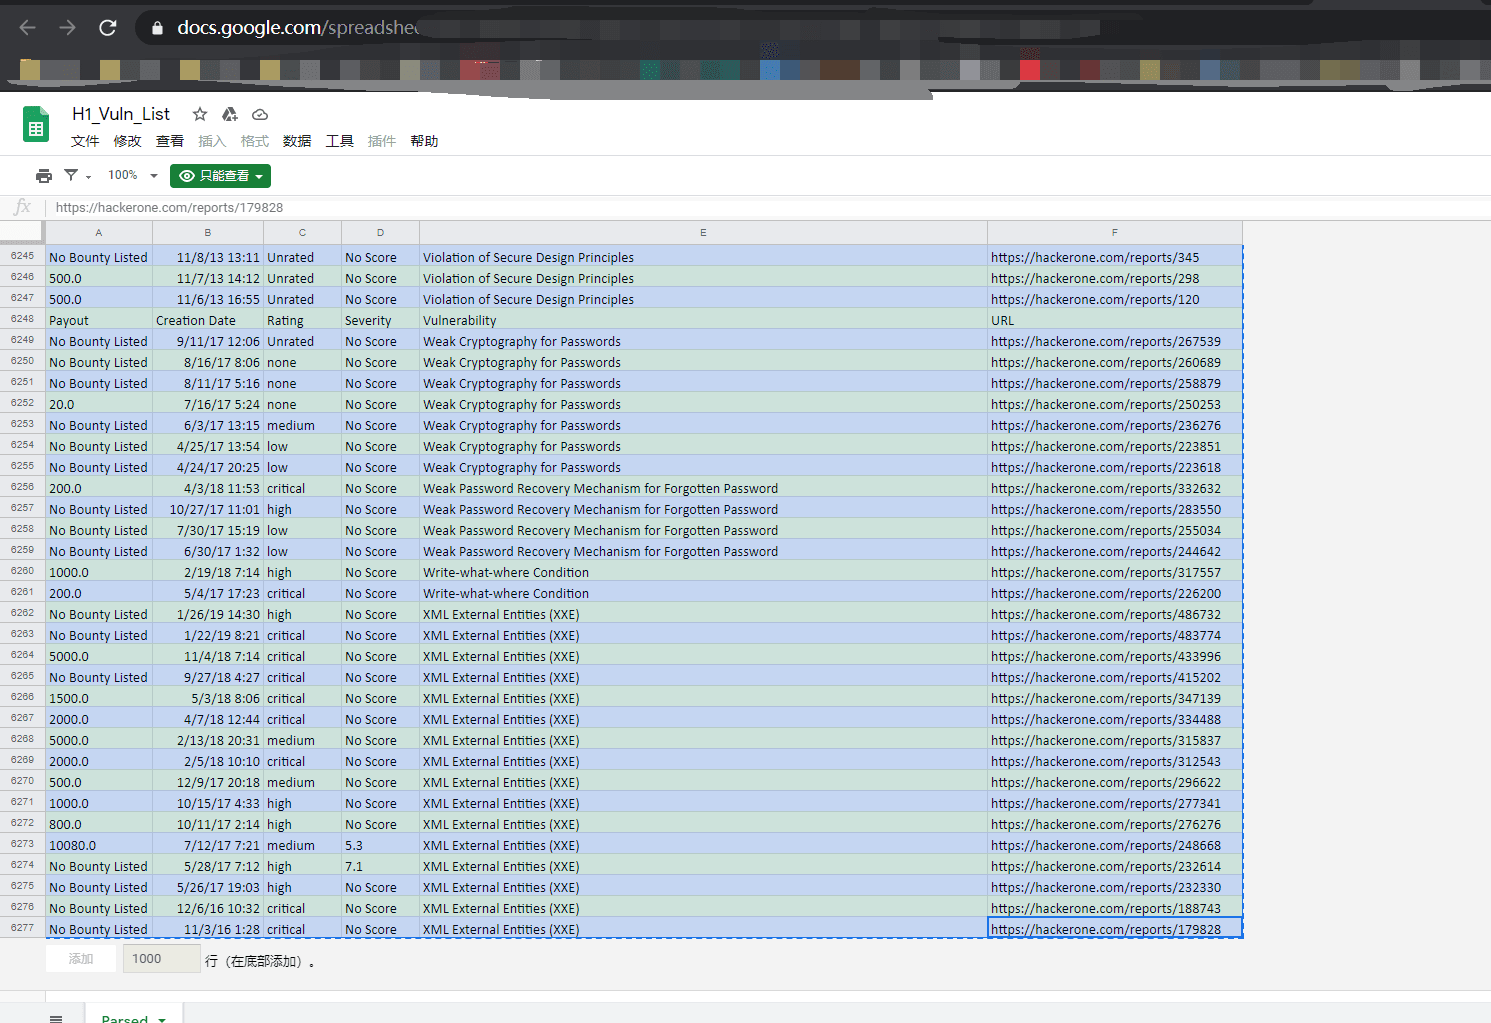The height and width of the screenshot is (1023, 1491).
Task: Open link hackerone.com/reports/298
Action: point(1095,279)
